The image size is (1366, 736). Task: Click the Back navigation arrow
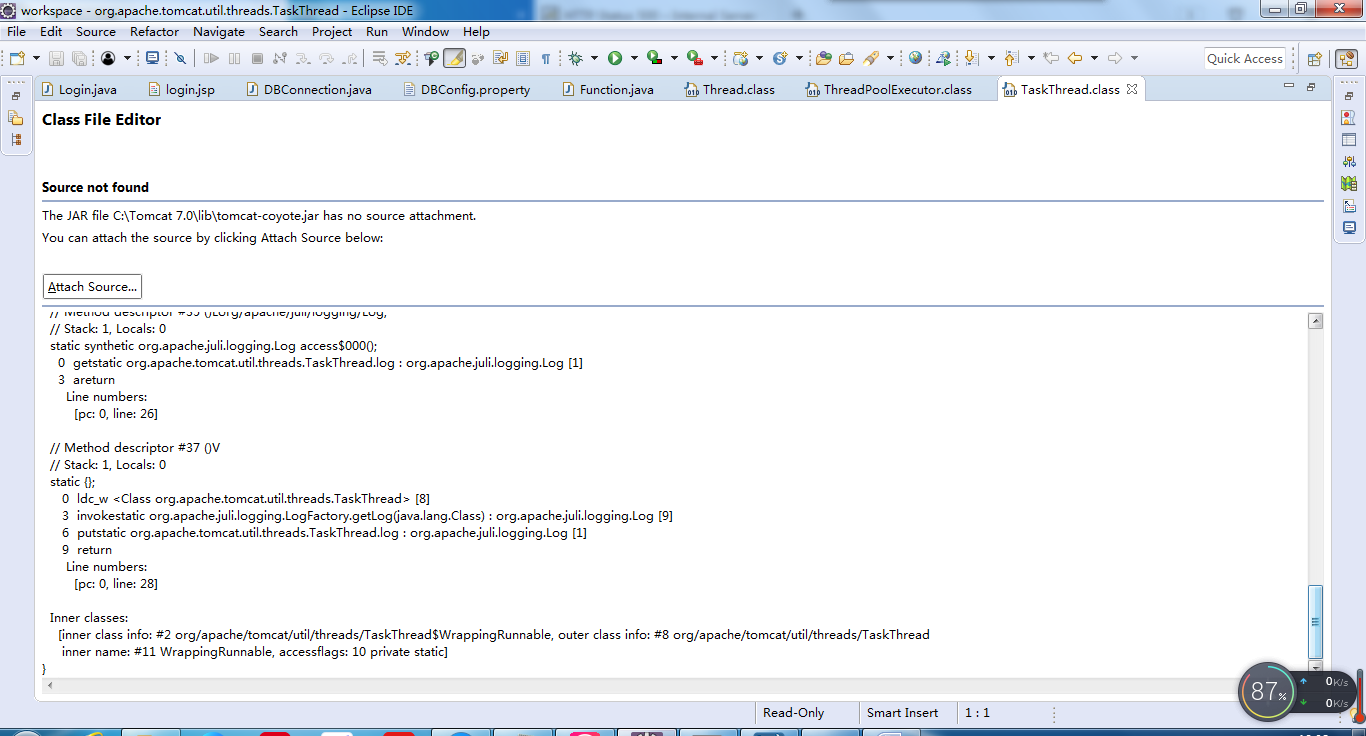1075,58
